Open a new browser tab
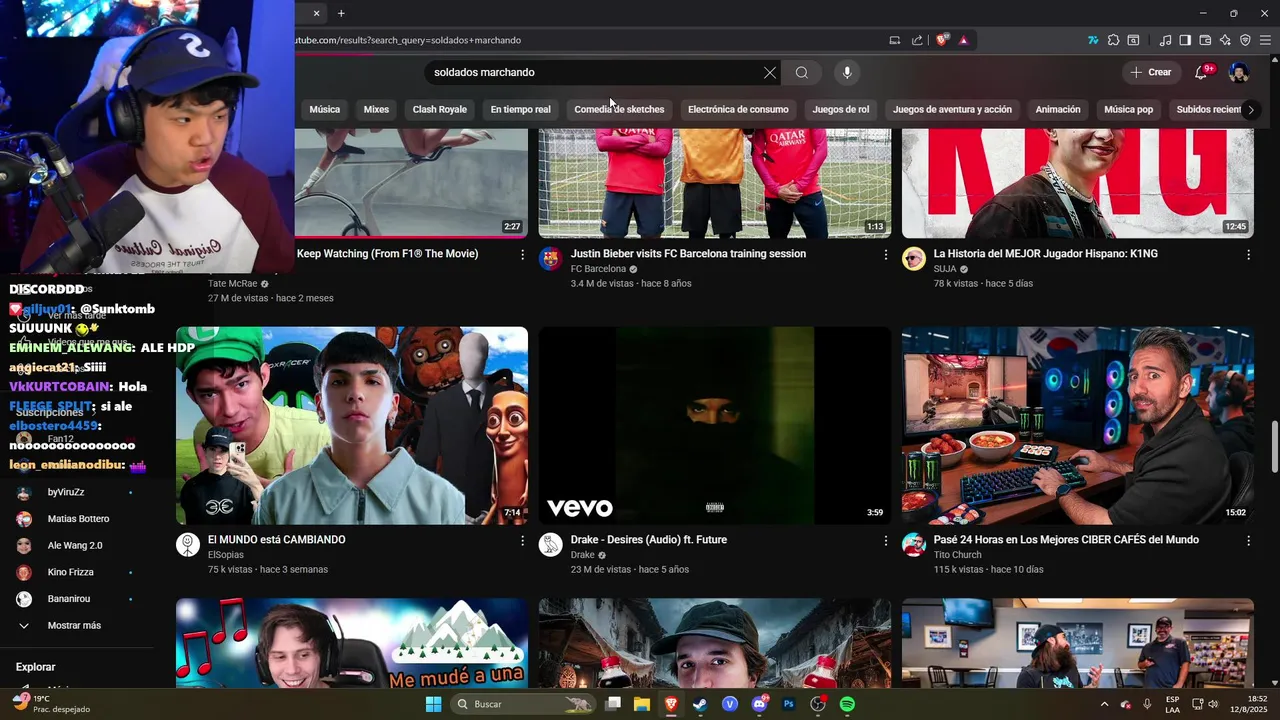Viewport: 1280px width, 720px height. pyautogui.click(x=341, y=13)
